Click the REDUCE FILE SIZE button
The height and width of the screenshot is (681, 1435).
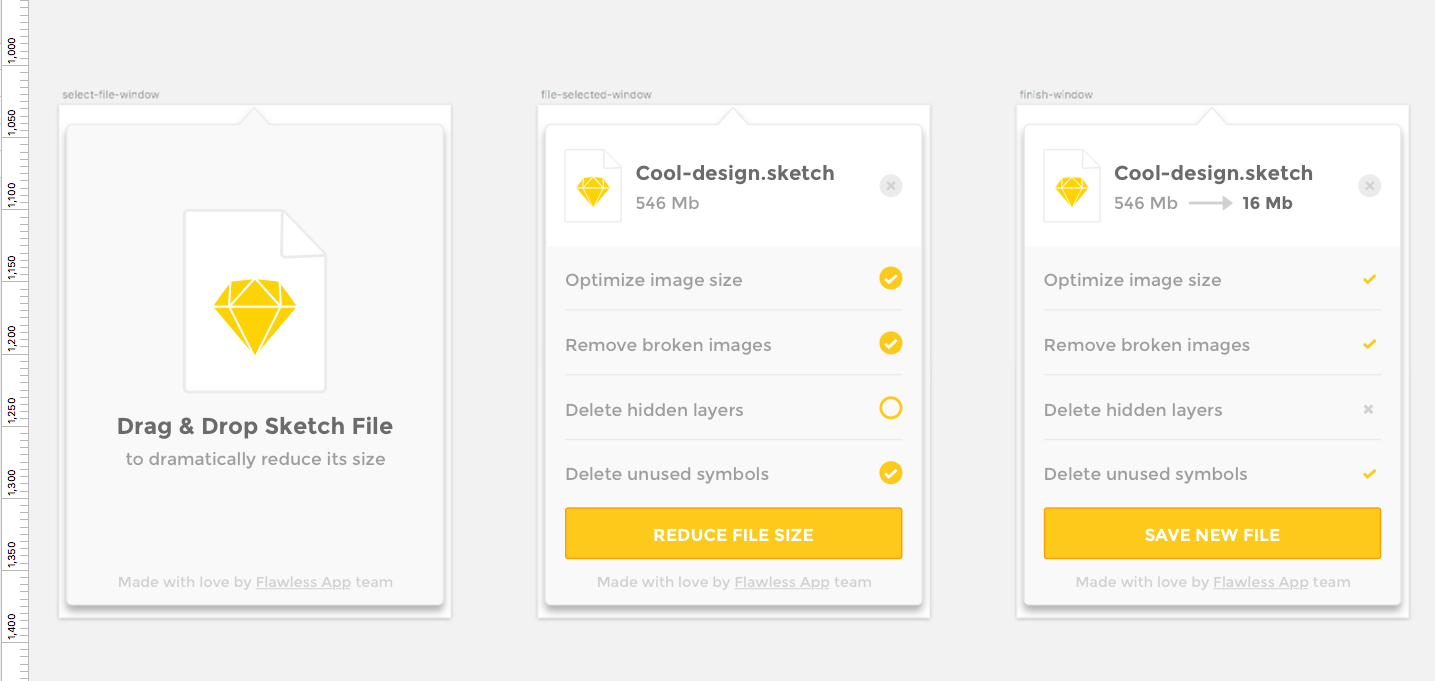tap(733, 533)
